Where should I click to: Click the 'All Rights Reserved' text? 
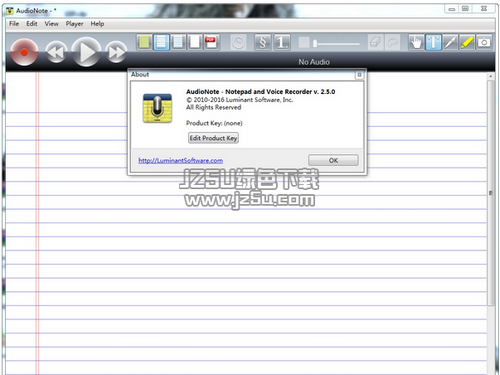[213, 107]
